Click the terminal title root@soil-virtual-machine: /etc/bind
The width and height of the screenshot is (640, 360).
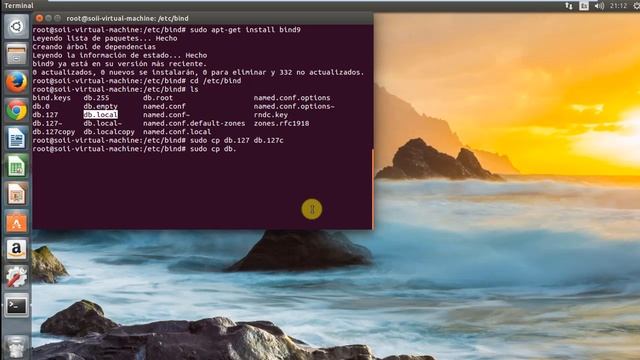(x=127, y=18)
